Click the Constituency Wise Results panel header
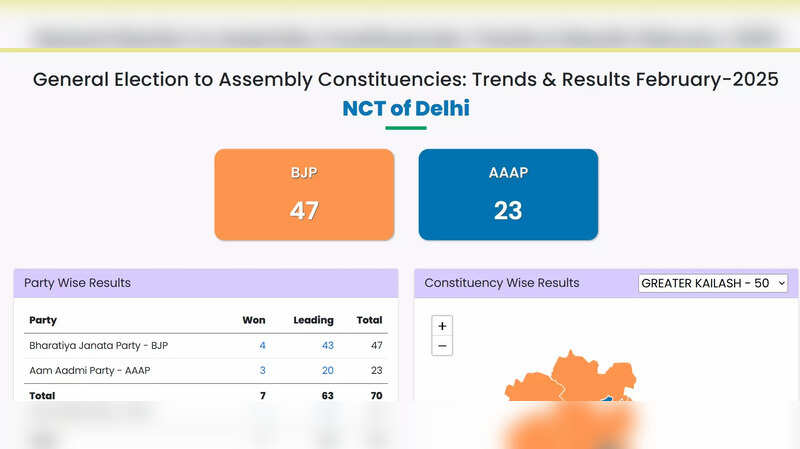 [502, 283]
